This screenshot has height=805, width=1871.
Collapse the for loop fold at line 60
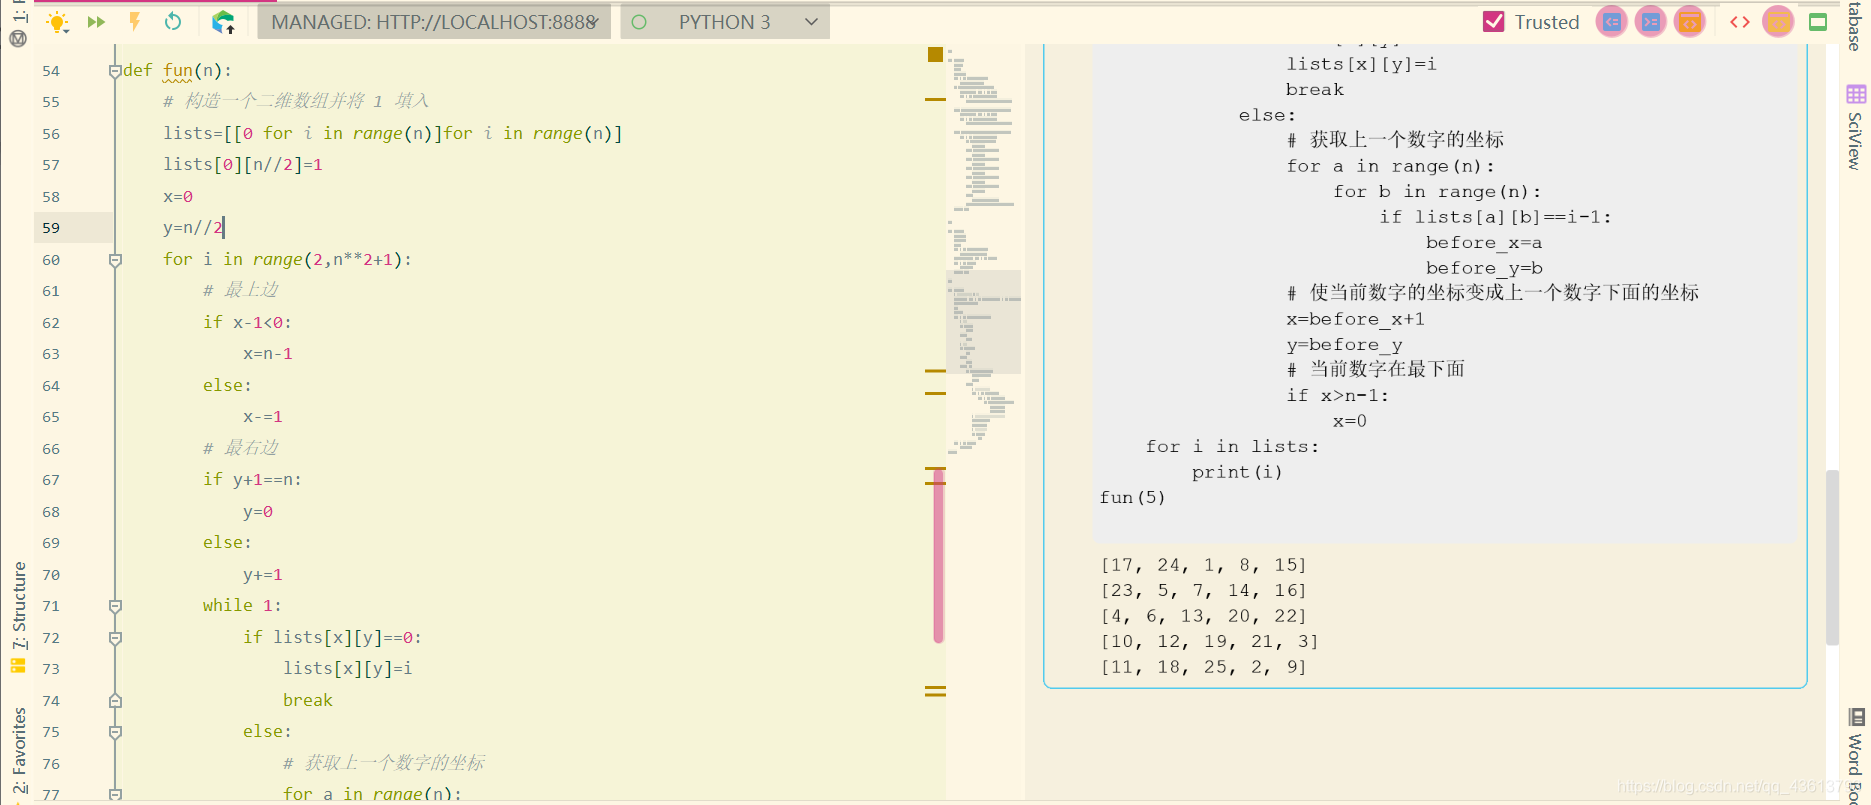coord(115,260)
